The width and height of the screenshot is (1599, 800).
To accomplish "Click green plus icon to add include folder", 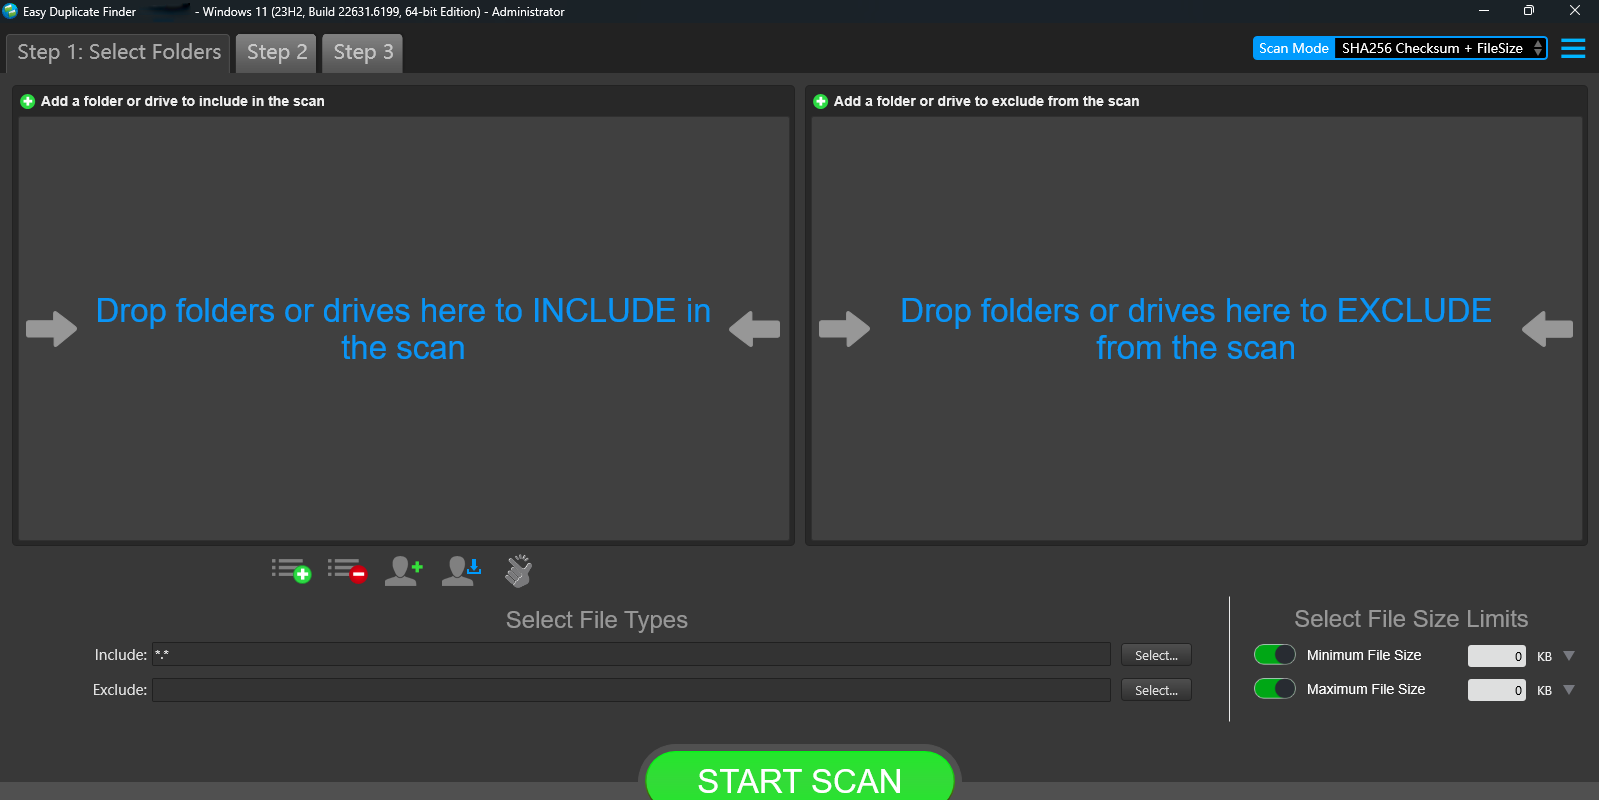I will click(x=28, y=101).
